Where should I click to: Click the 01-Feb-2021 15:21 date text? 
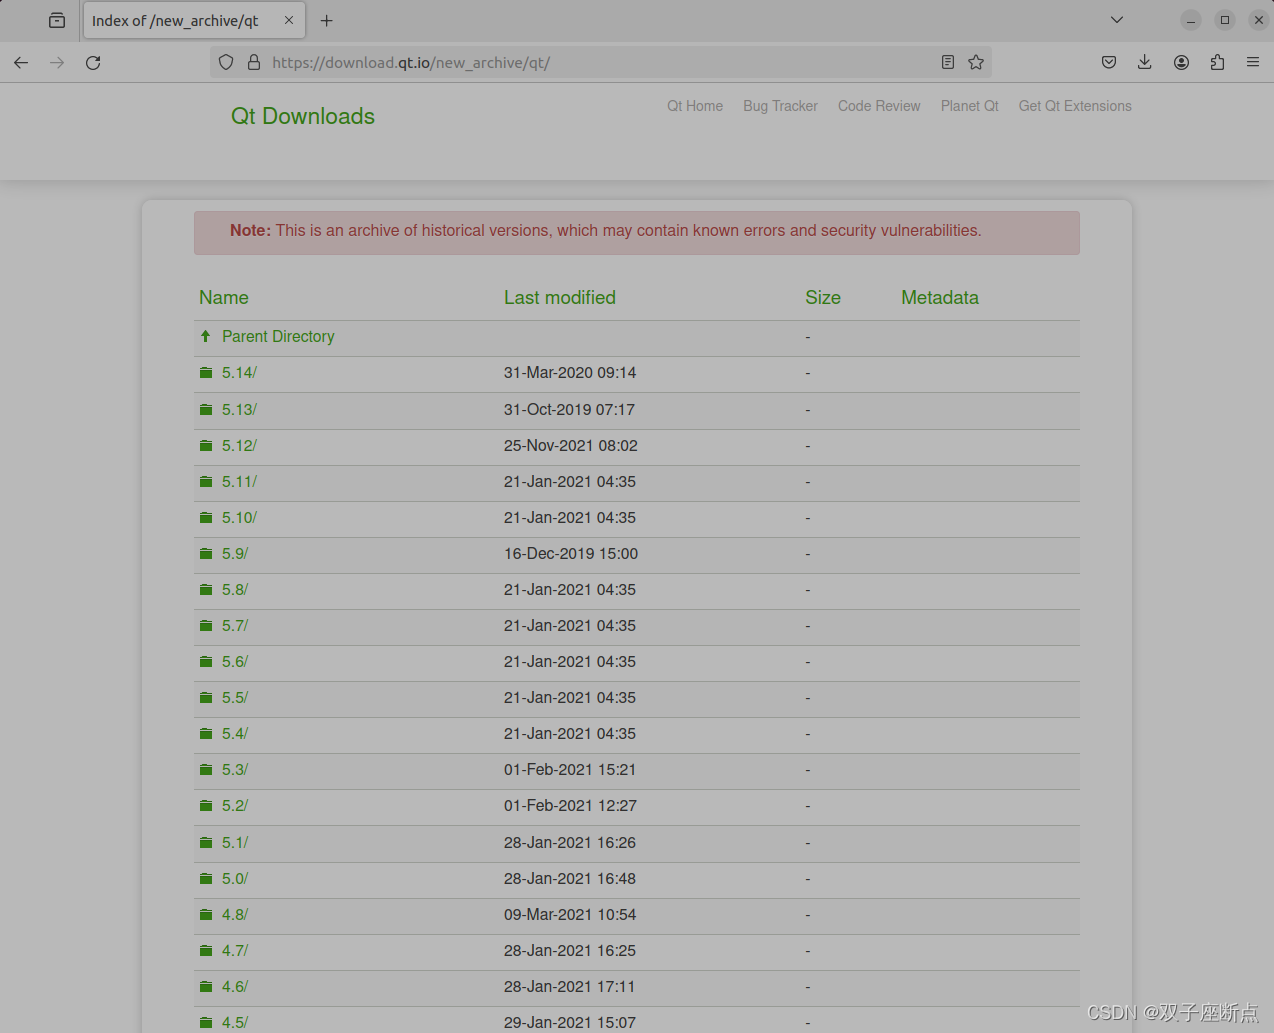pos(570,770)
